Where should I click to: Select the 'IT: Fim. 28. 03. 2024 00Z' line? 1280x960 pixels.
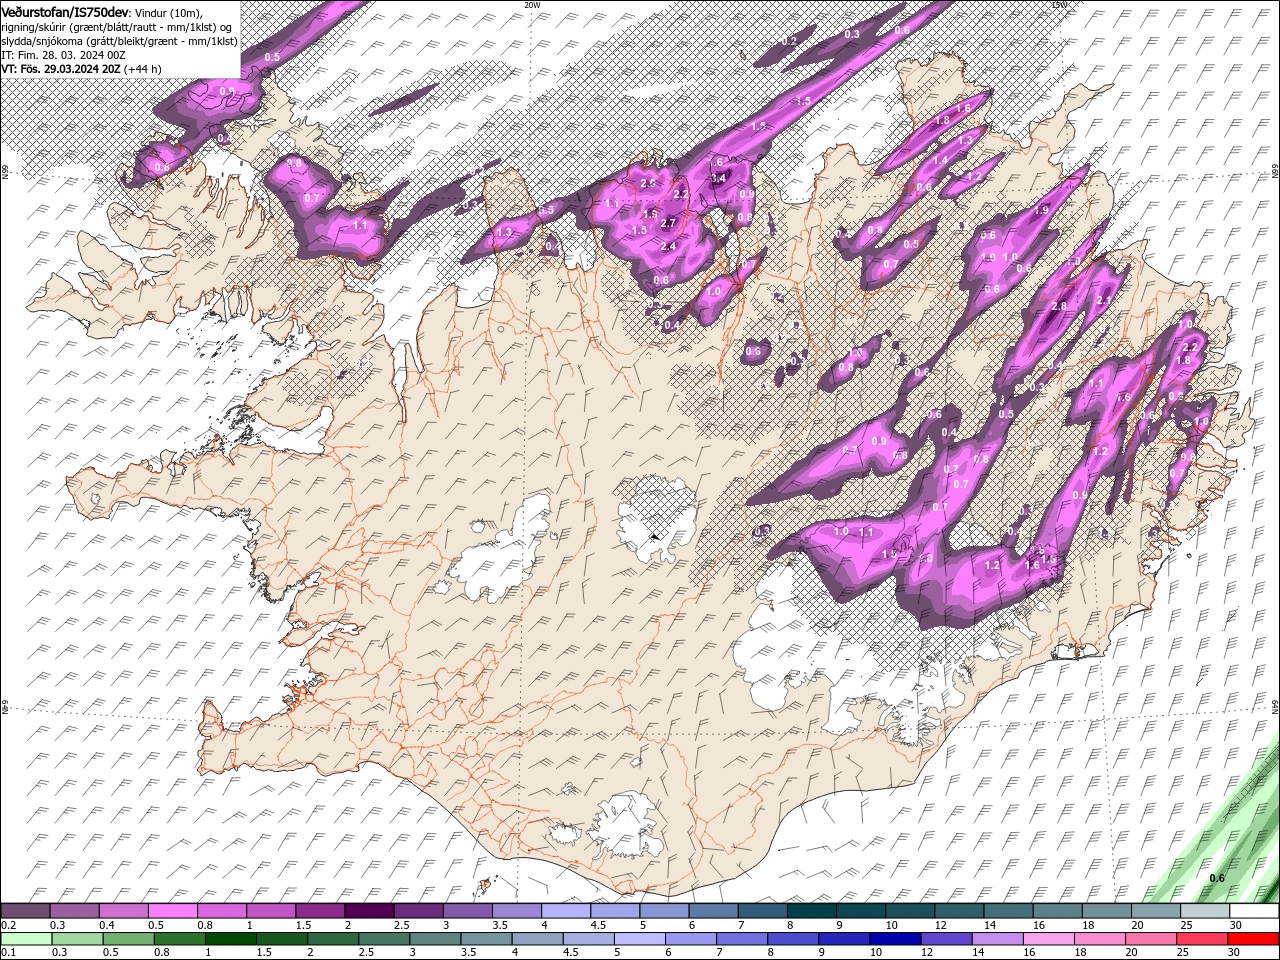click(x=63, y=55)
